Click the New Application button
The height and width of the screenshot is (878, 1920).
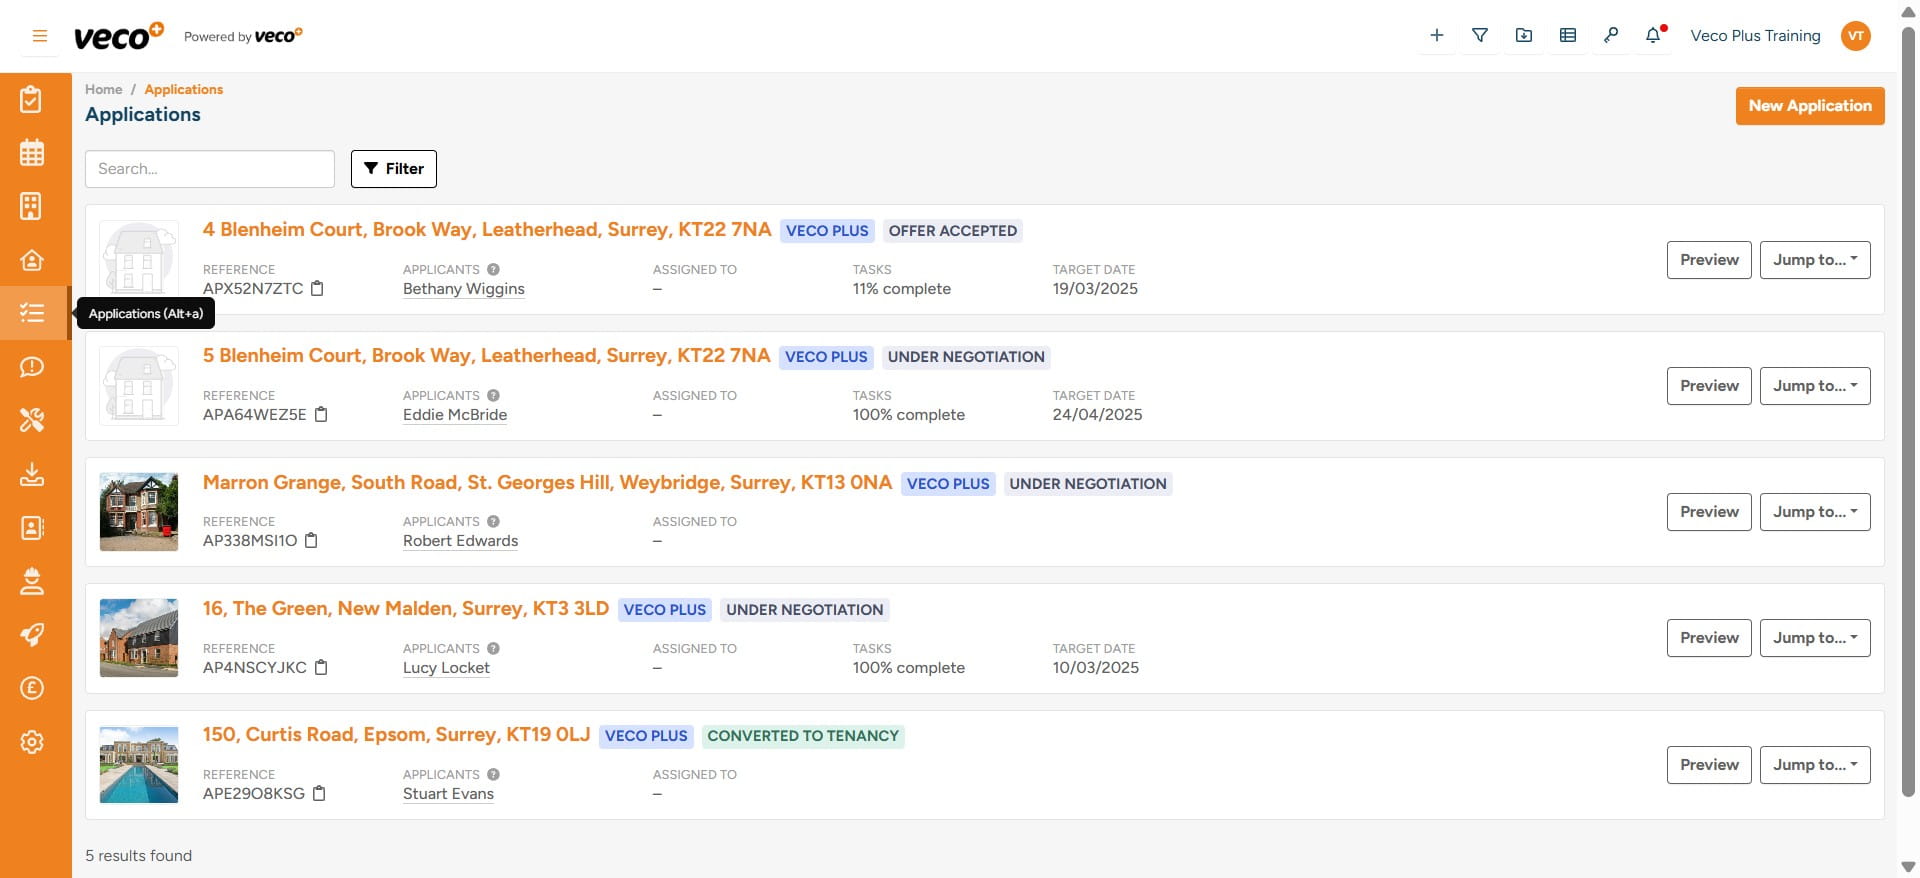[x=1809, y=106]
